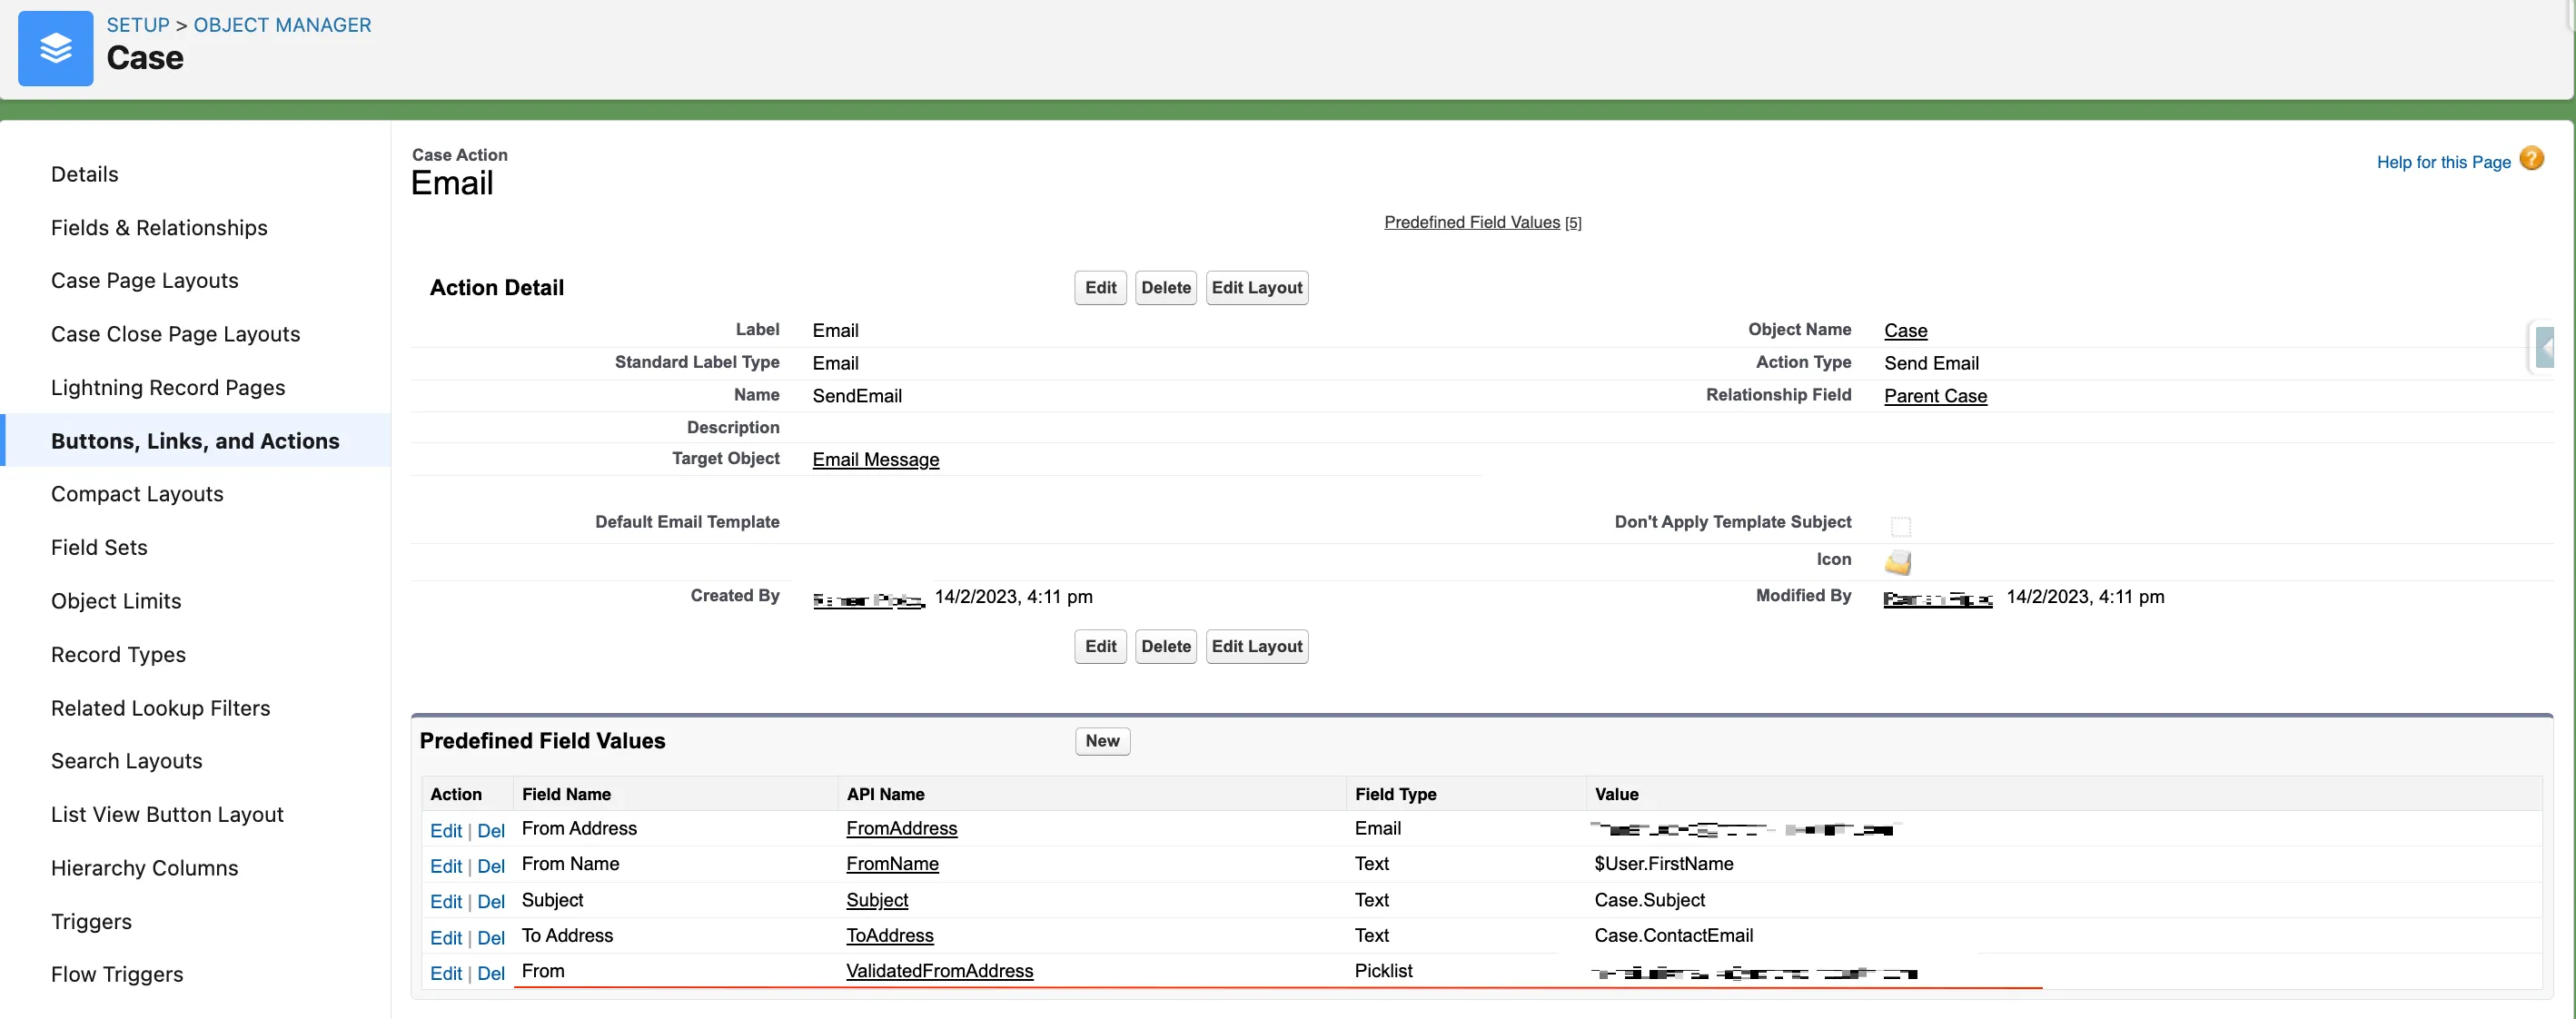The image size is (2576, 1019).
Task: Open the Triggers sidebar section
Action: pos(91,922)
